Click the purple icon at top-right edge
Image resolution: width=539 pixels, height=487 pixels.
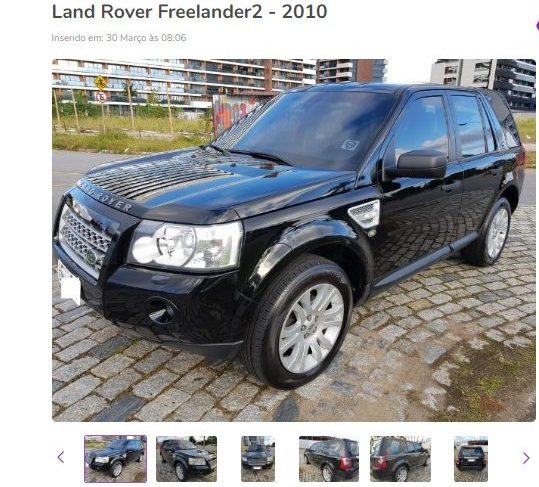(x=537, y=26)
